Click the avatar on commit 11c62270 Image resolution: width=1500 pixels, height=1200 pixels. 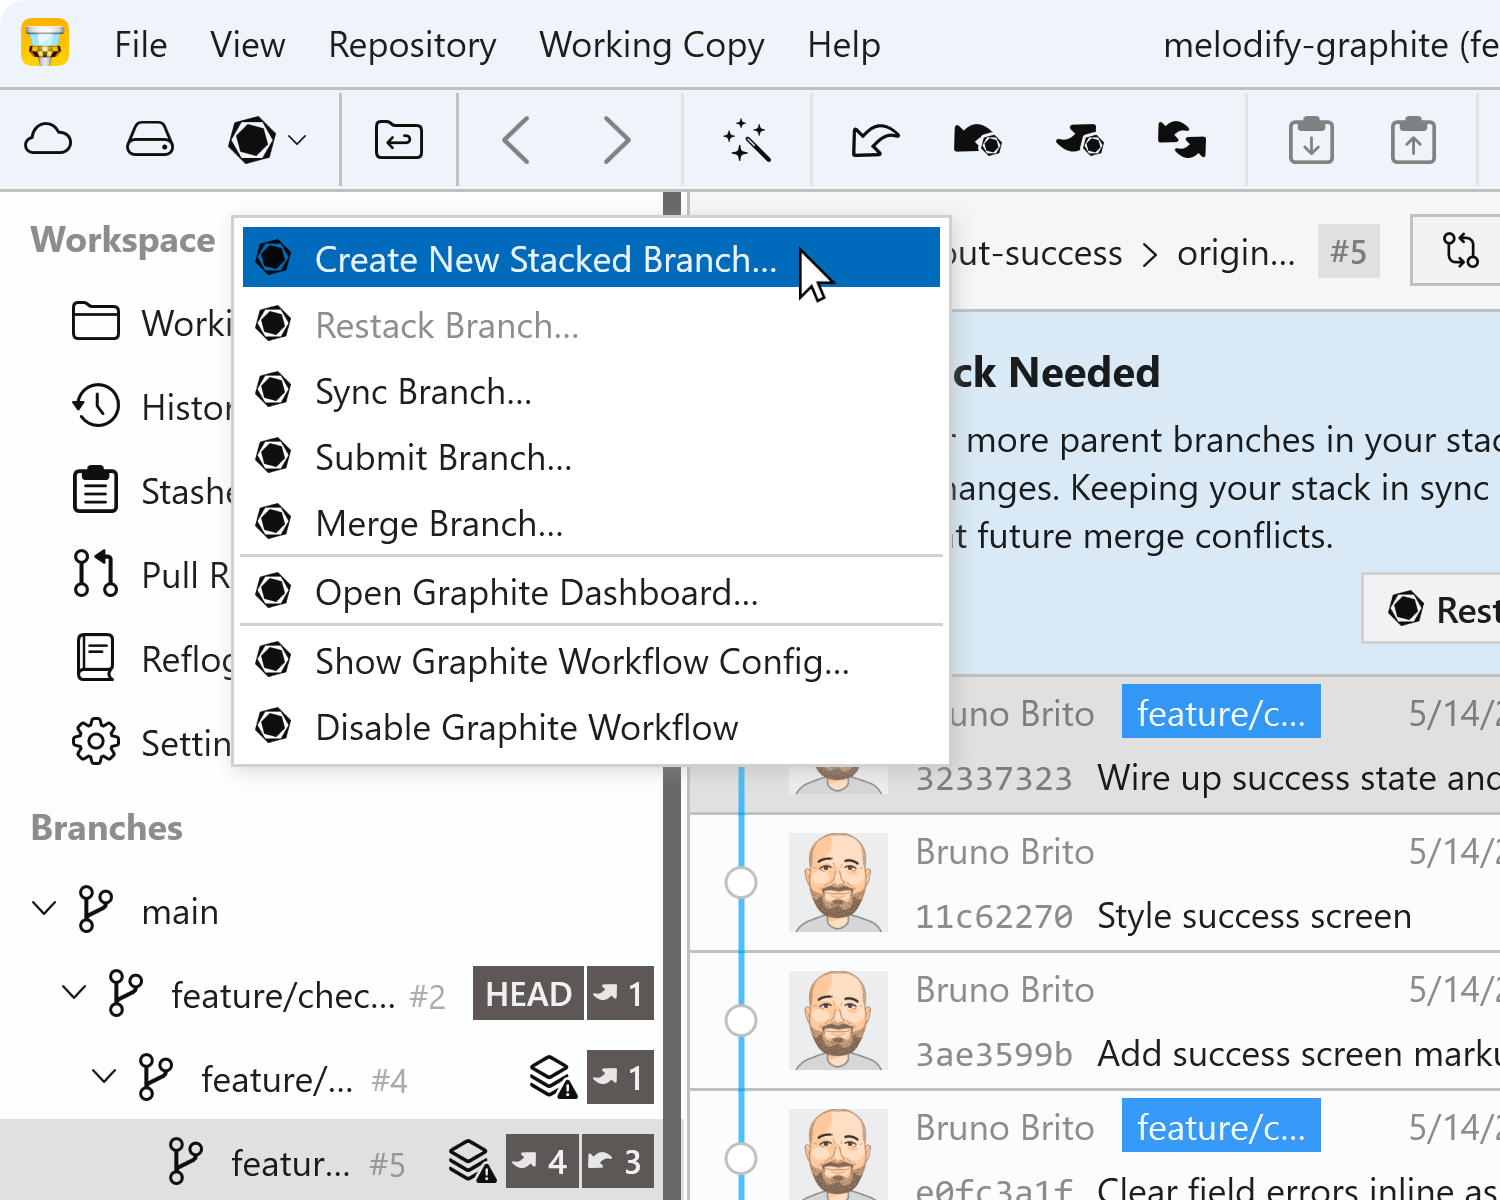pyautogui.click(x=838, y=883)
